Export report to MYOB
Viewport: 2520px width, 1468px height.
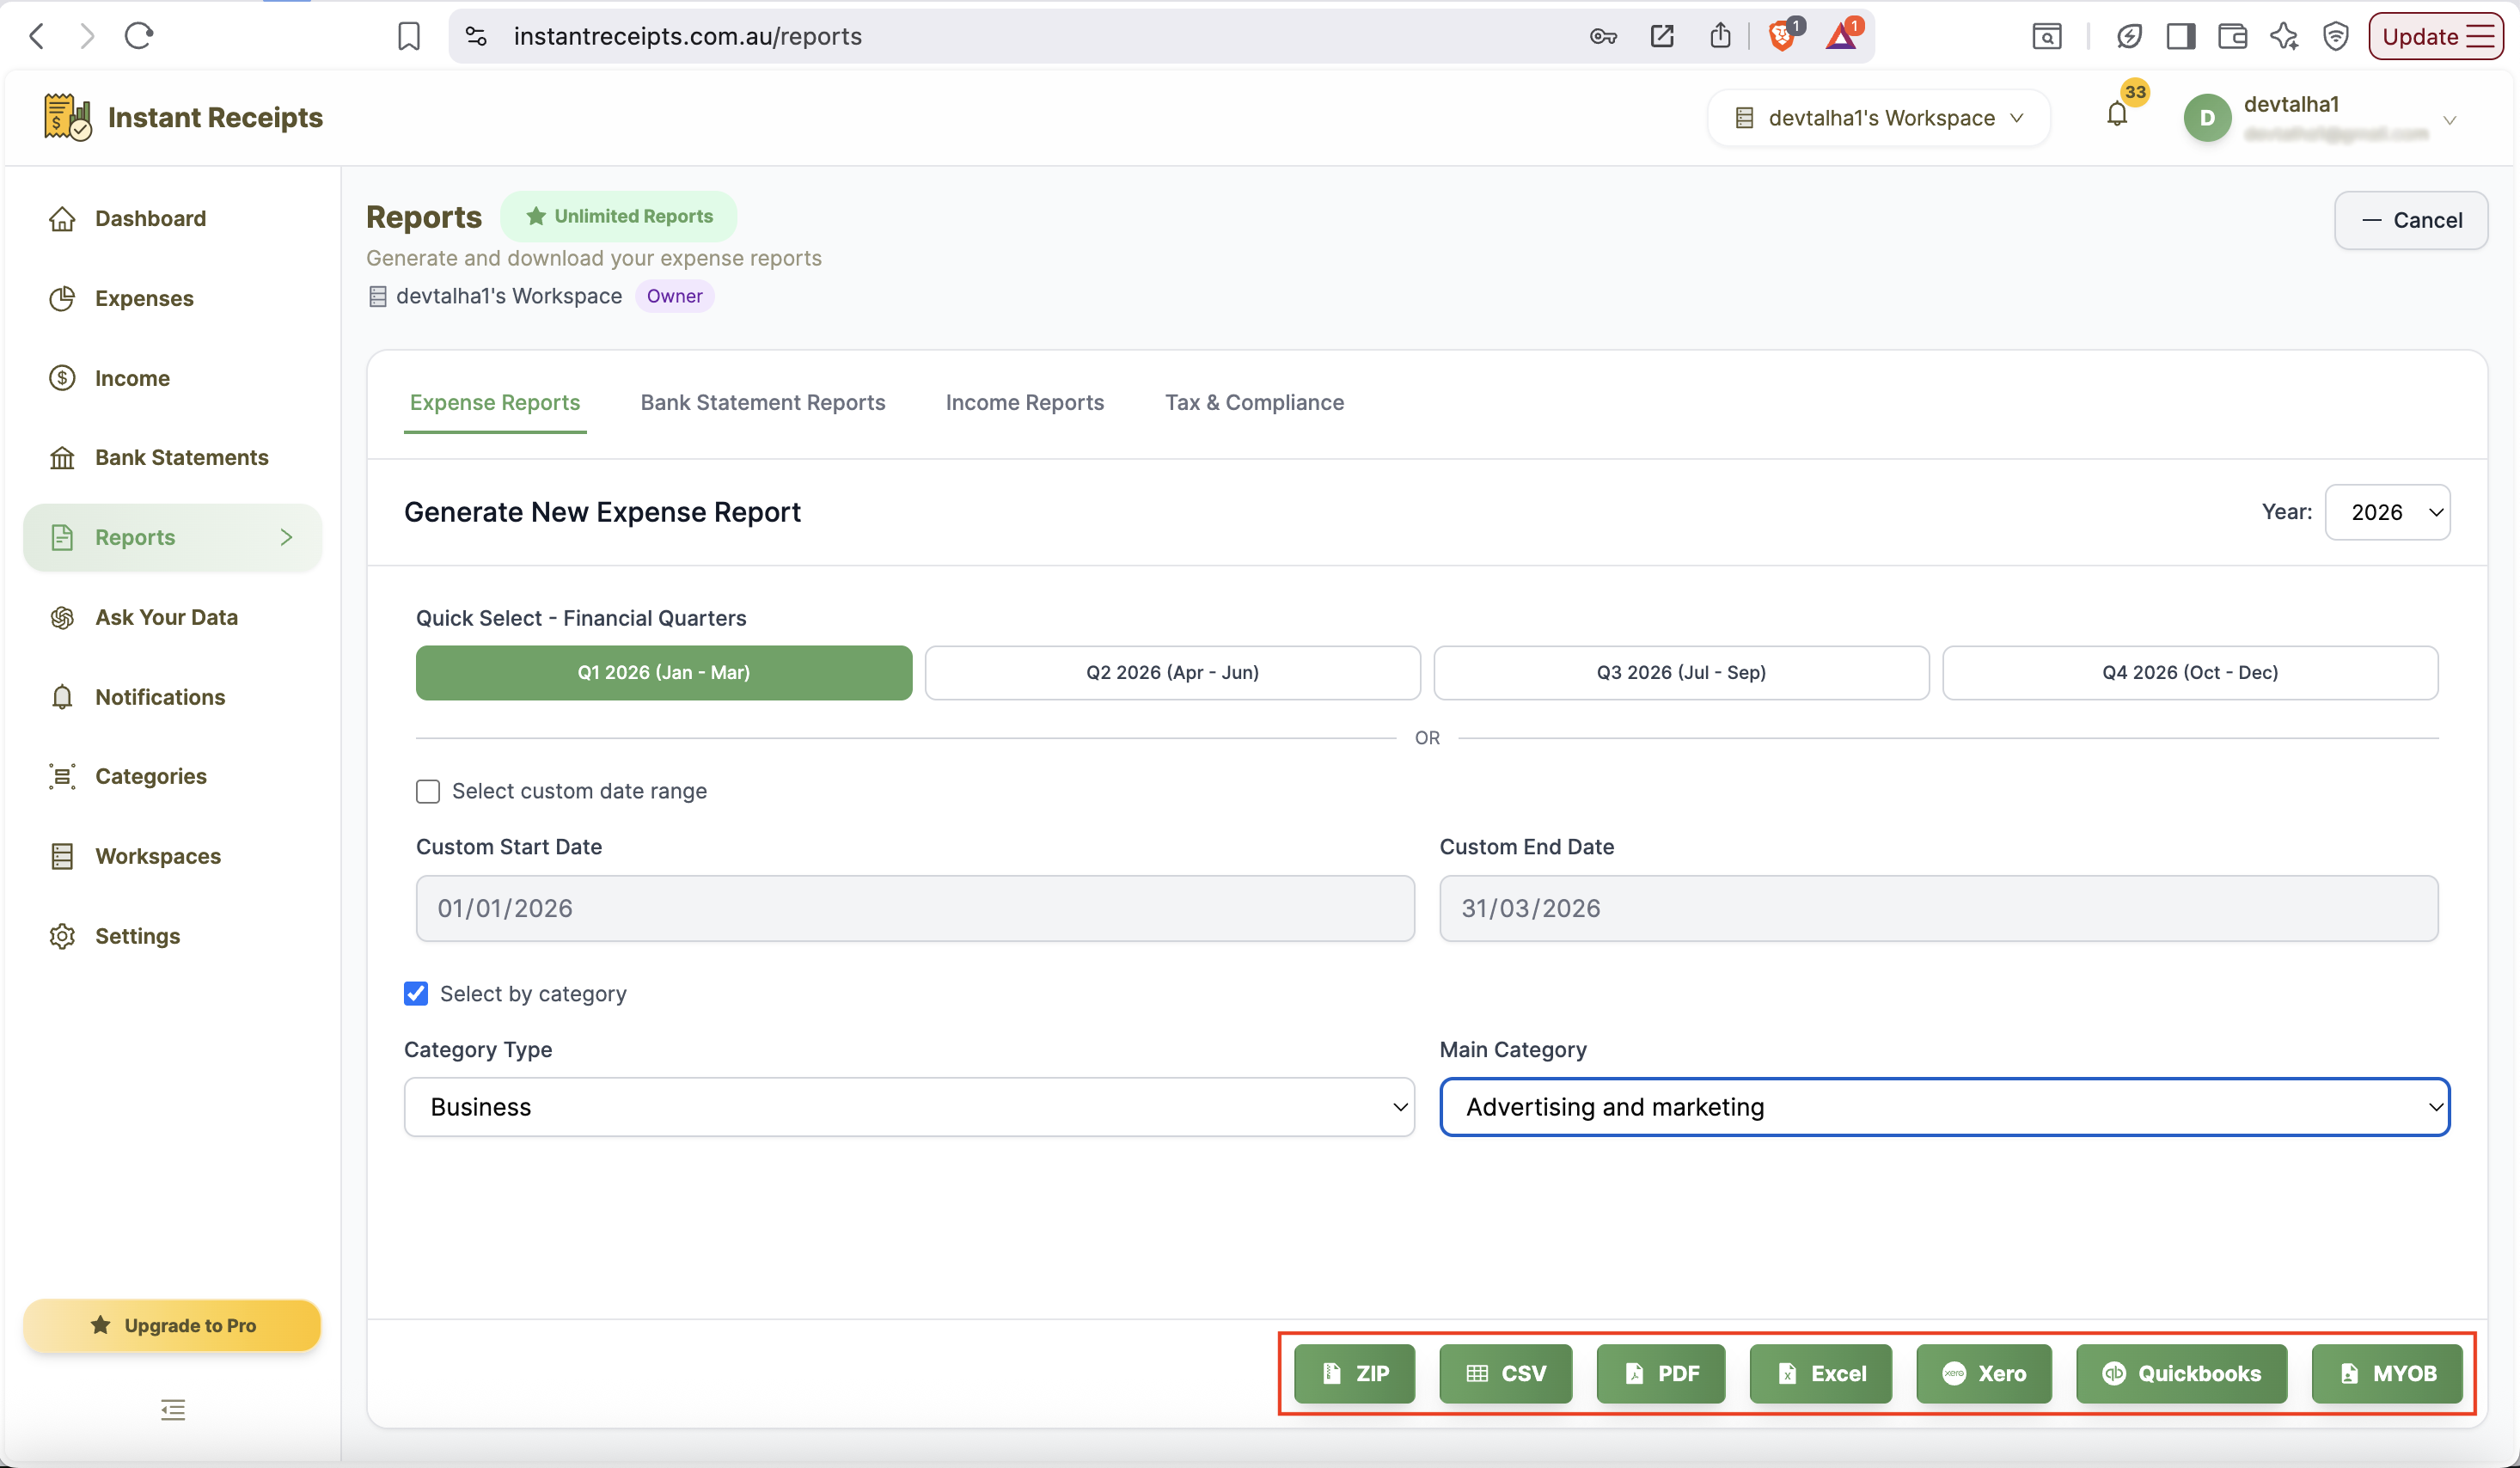pos(2388,1373)
